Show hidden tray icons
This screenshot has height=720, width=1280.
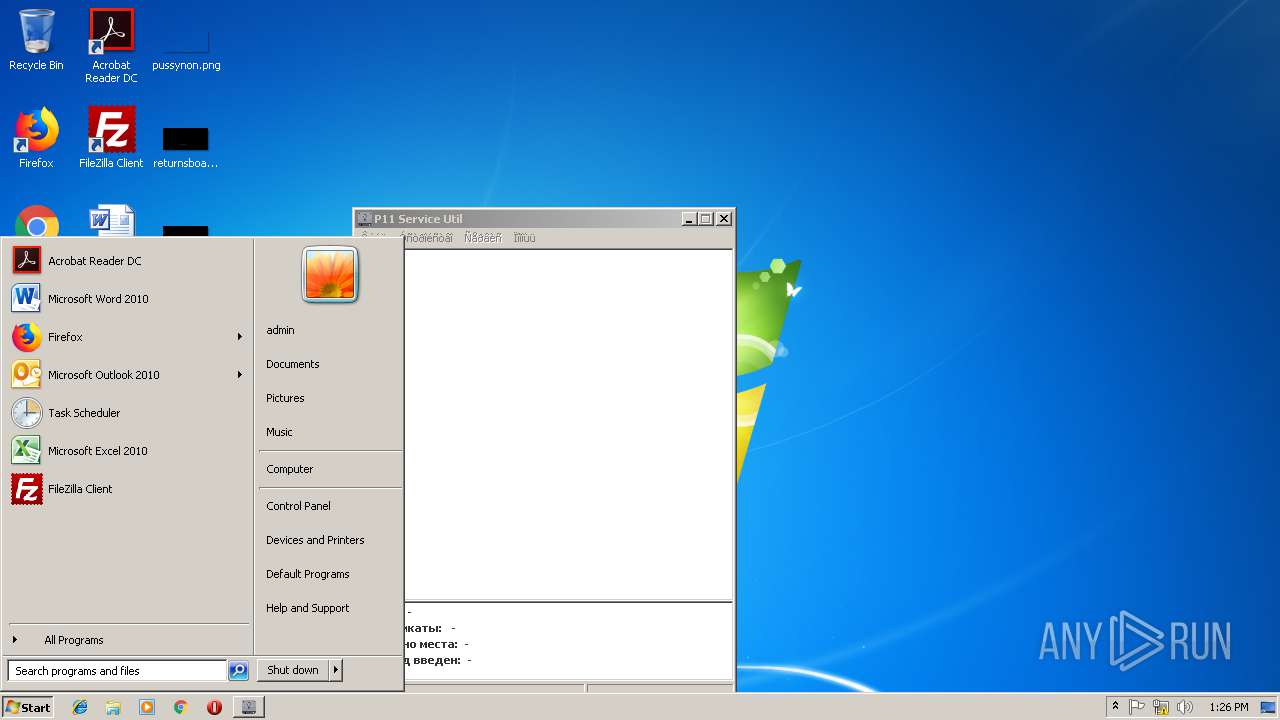coord(1115,707)
